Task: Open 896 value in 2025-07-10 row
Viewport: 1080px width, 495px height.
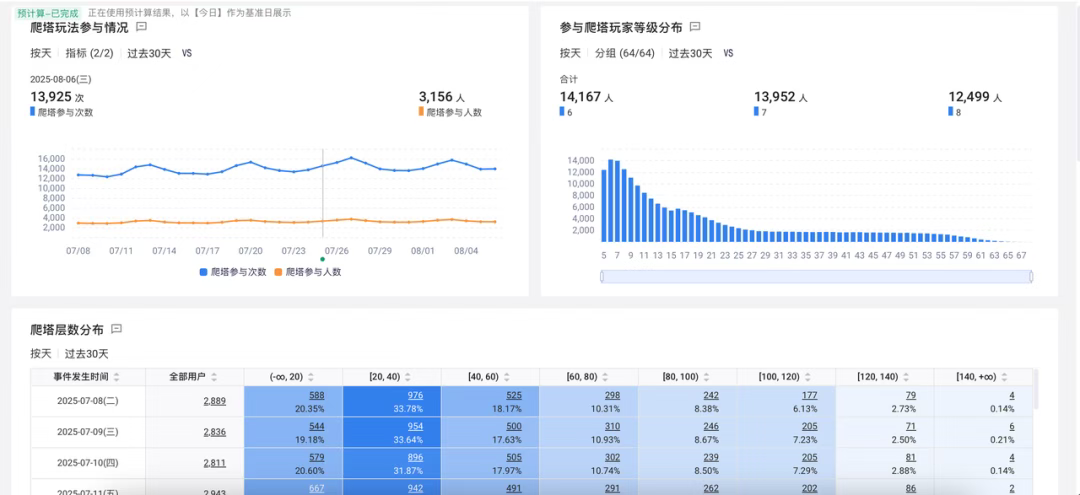Action: (x=415, y=457)
